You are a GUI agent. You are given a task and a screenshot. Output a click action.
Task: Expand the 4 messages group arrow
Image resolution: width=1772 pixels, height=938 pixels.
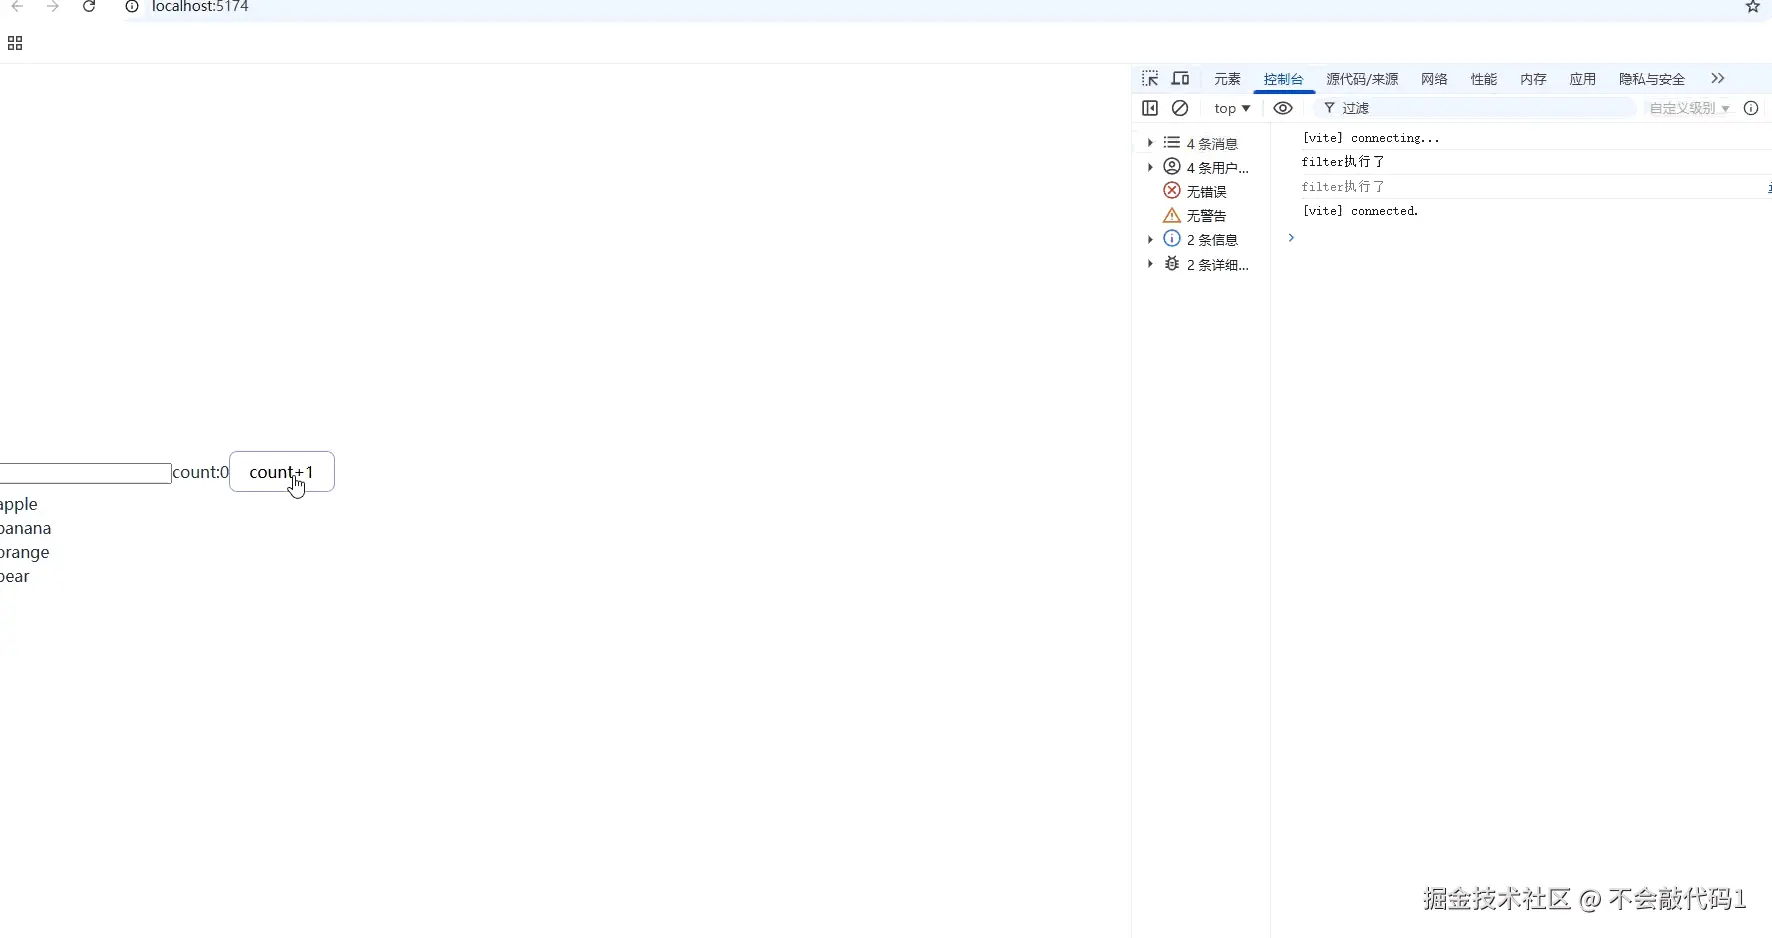[1150, 143]
